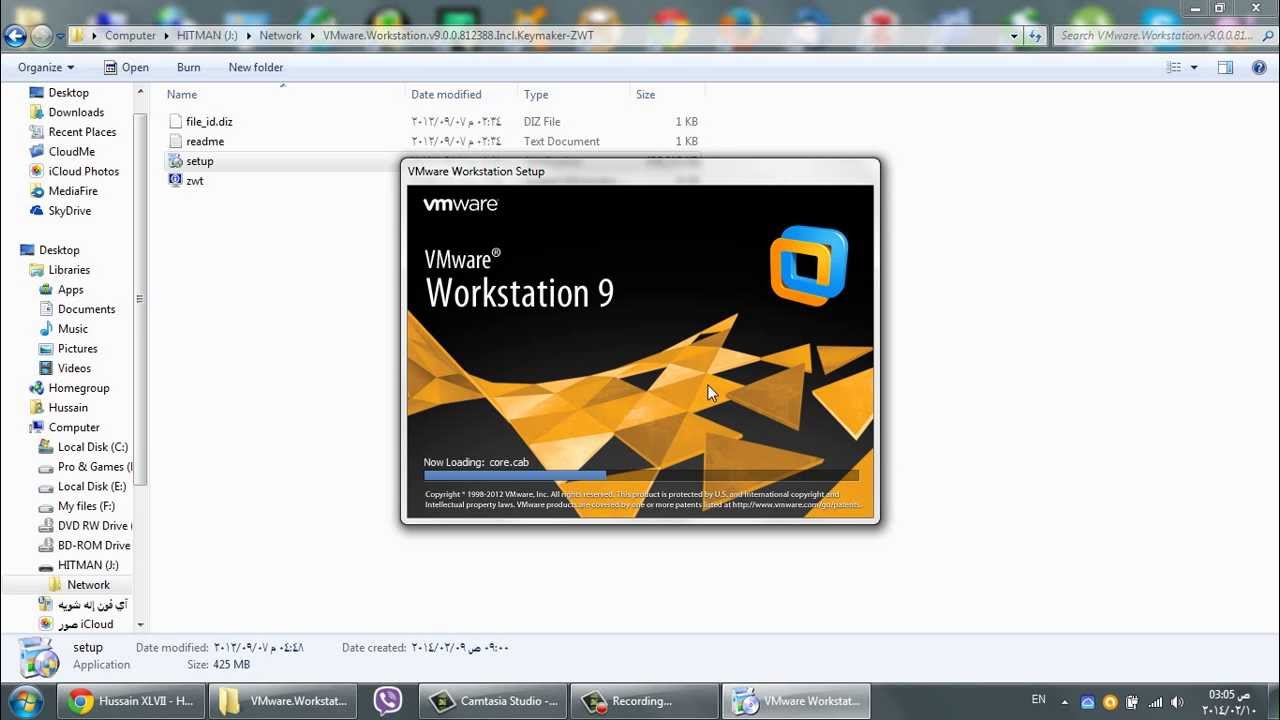Click the volume speaker icon in tray
The image size is (1280, 720).
pyautogui.click(x=1176, y=702)
